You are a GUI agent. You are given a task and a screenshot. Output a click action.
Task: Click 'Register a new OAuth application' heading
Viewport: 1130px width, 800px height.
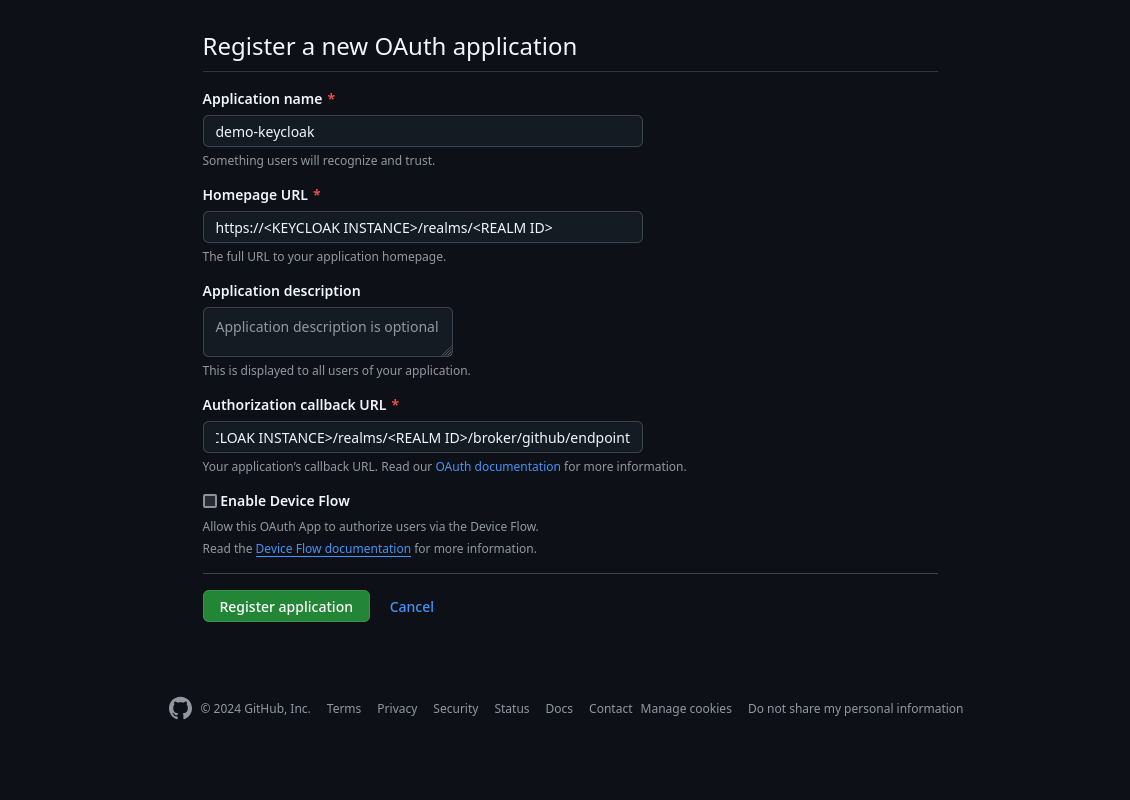[390, 46]
